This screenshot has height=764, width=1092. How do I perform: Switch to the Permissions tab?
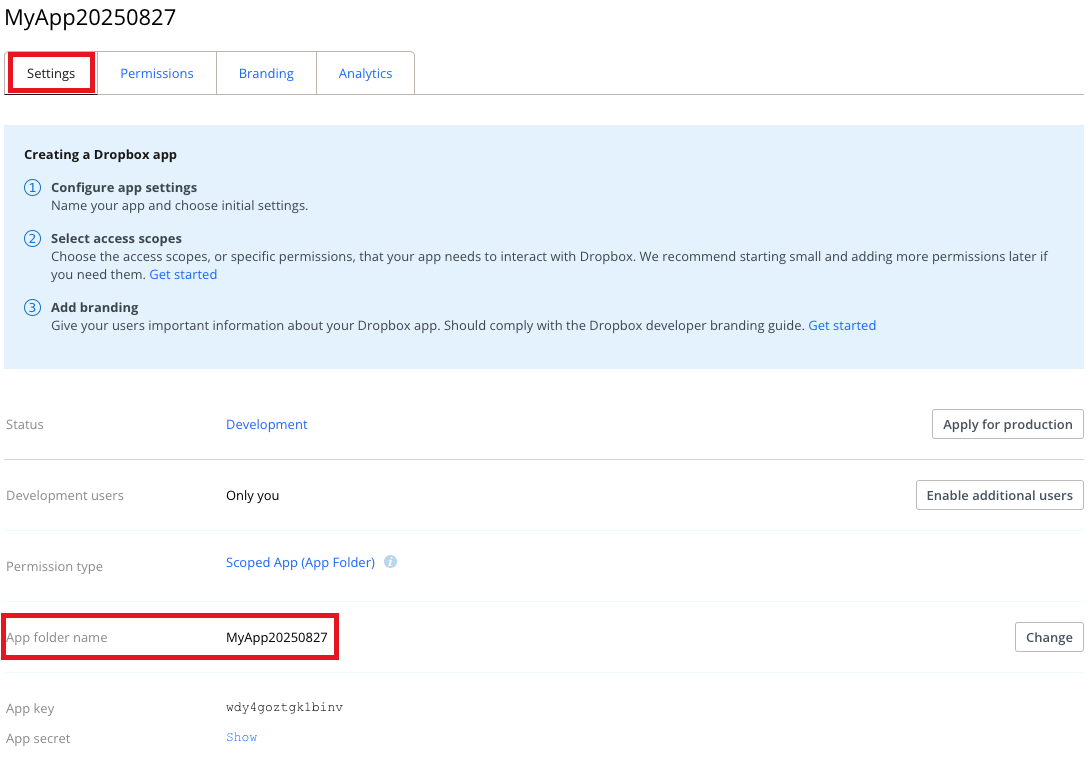[157, 73]
